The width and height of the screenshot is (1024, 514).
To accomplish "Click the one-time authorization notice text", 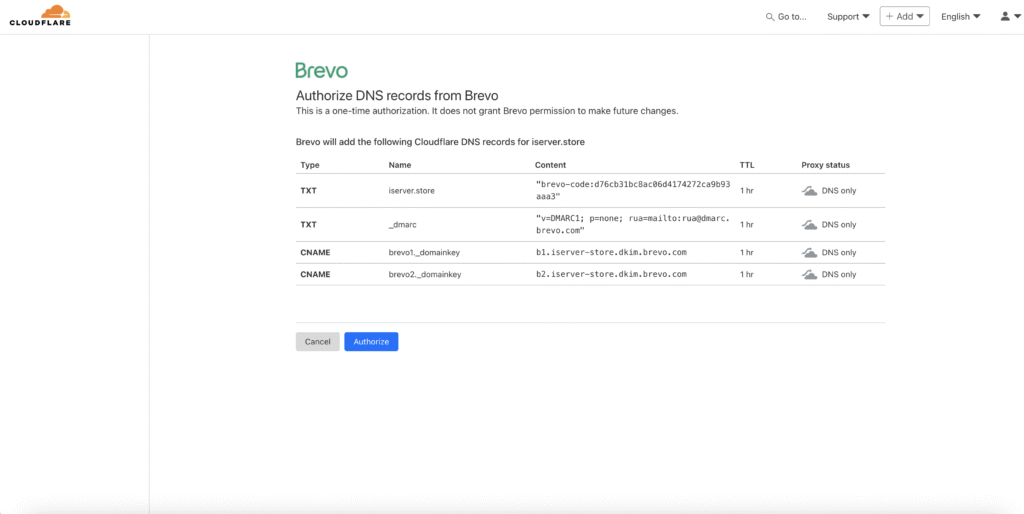I will coord(487,111).
